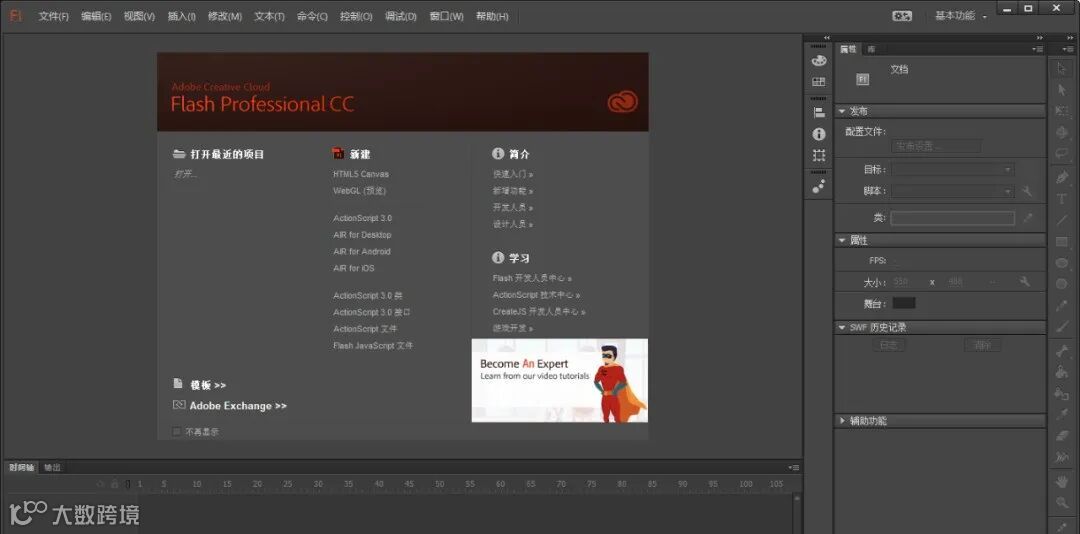The width and height of the screenshot is (1080, 534).
Task: Select the Bone tool
Action: point(1061,351)
